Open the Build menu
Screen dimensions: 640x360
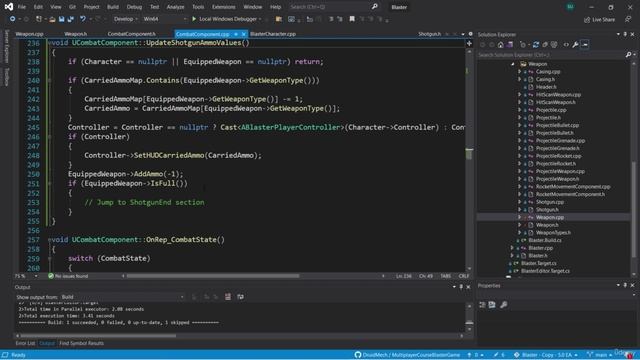(x=113, y=7)
